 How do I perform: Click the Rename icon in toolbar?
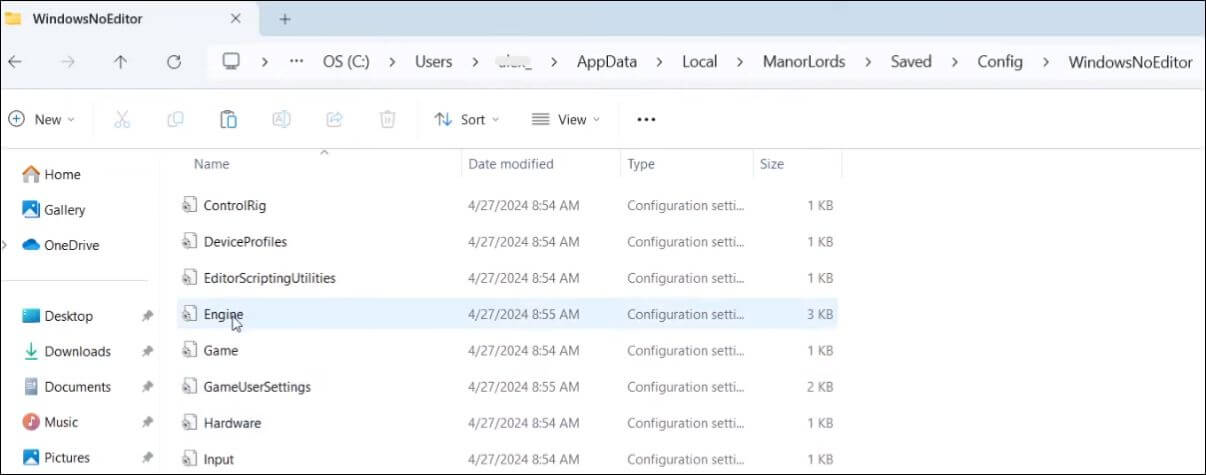(x=281, y=120)
